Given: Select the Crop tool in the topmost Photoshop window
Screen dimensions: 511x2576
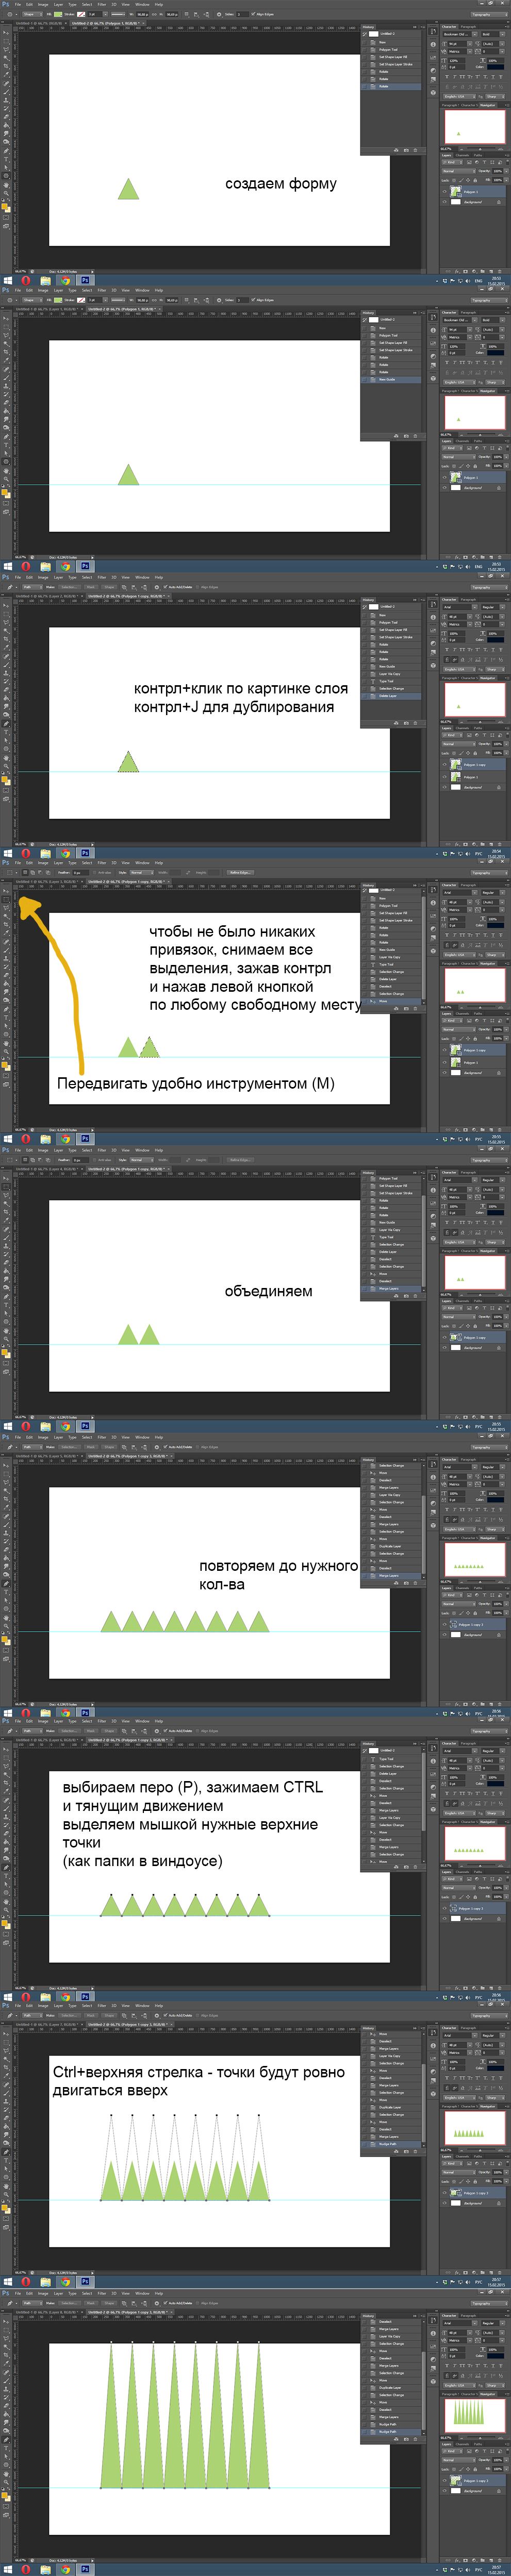Looking at the screenshot, I should (6, 65).
